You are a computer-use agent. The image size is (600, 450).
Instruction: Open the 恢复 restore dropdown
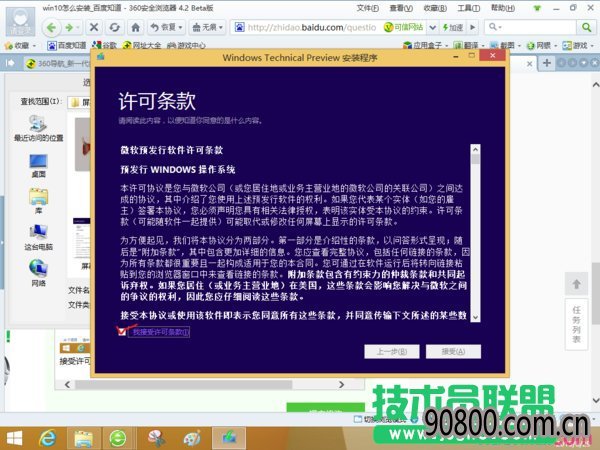click(166, 27)
